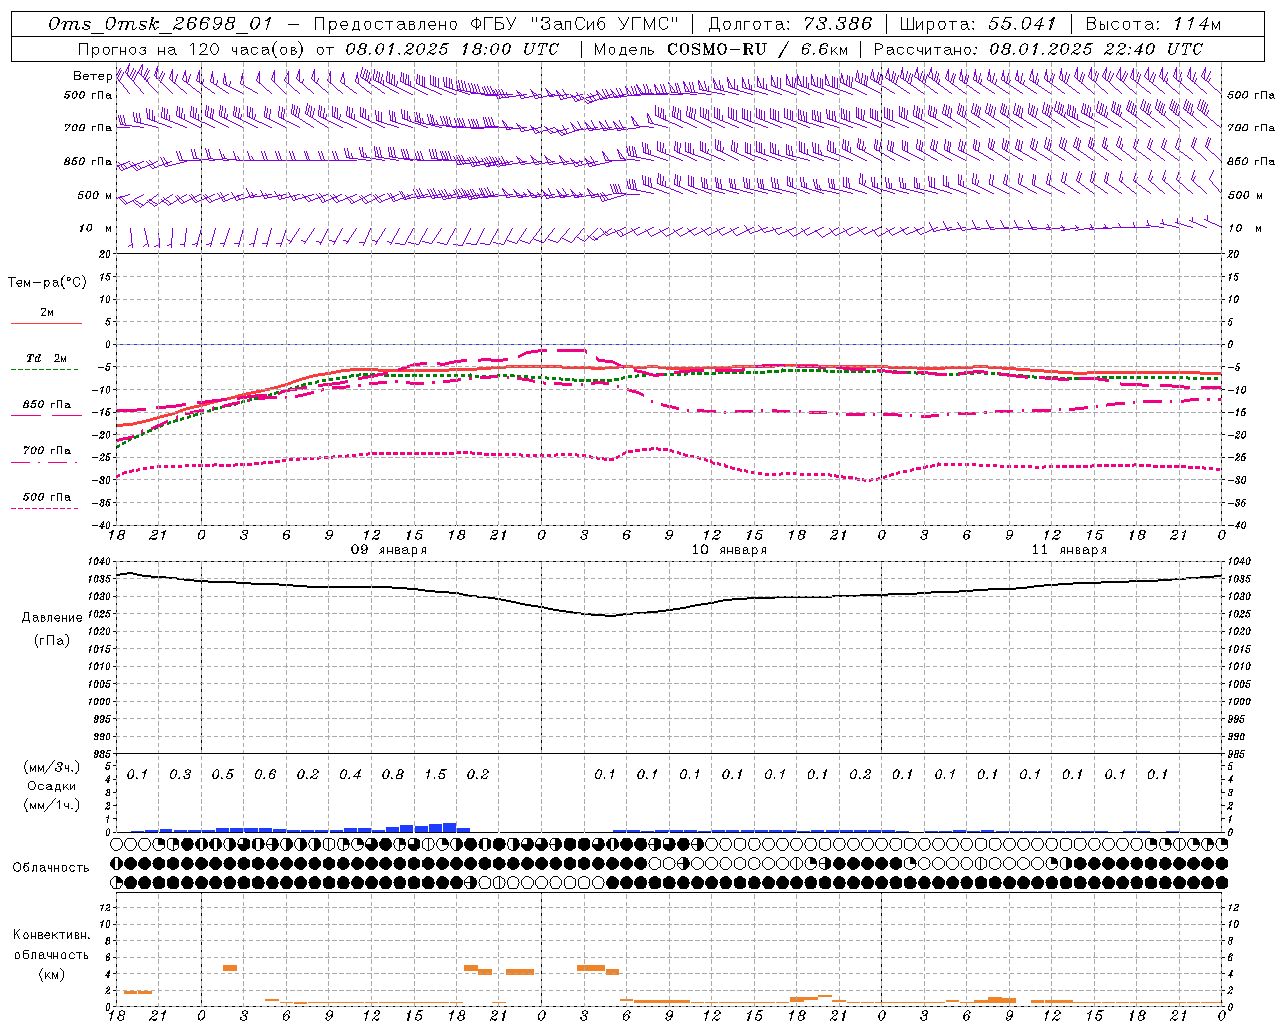Click the elevation text 'Высота: 114м'

(x=1153, y=24)
